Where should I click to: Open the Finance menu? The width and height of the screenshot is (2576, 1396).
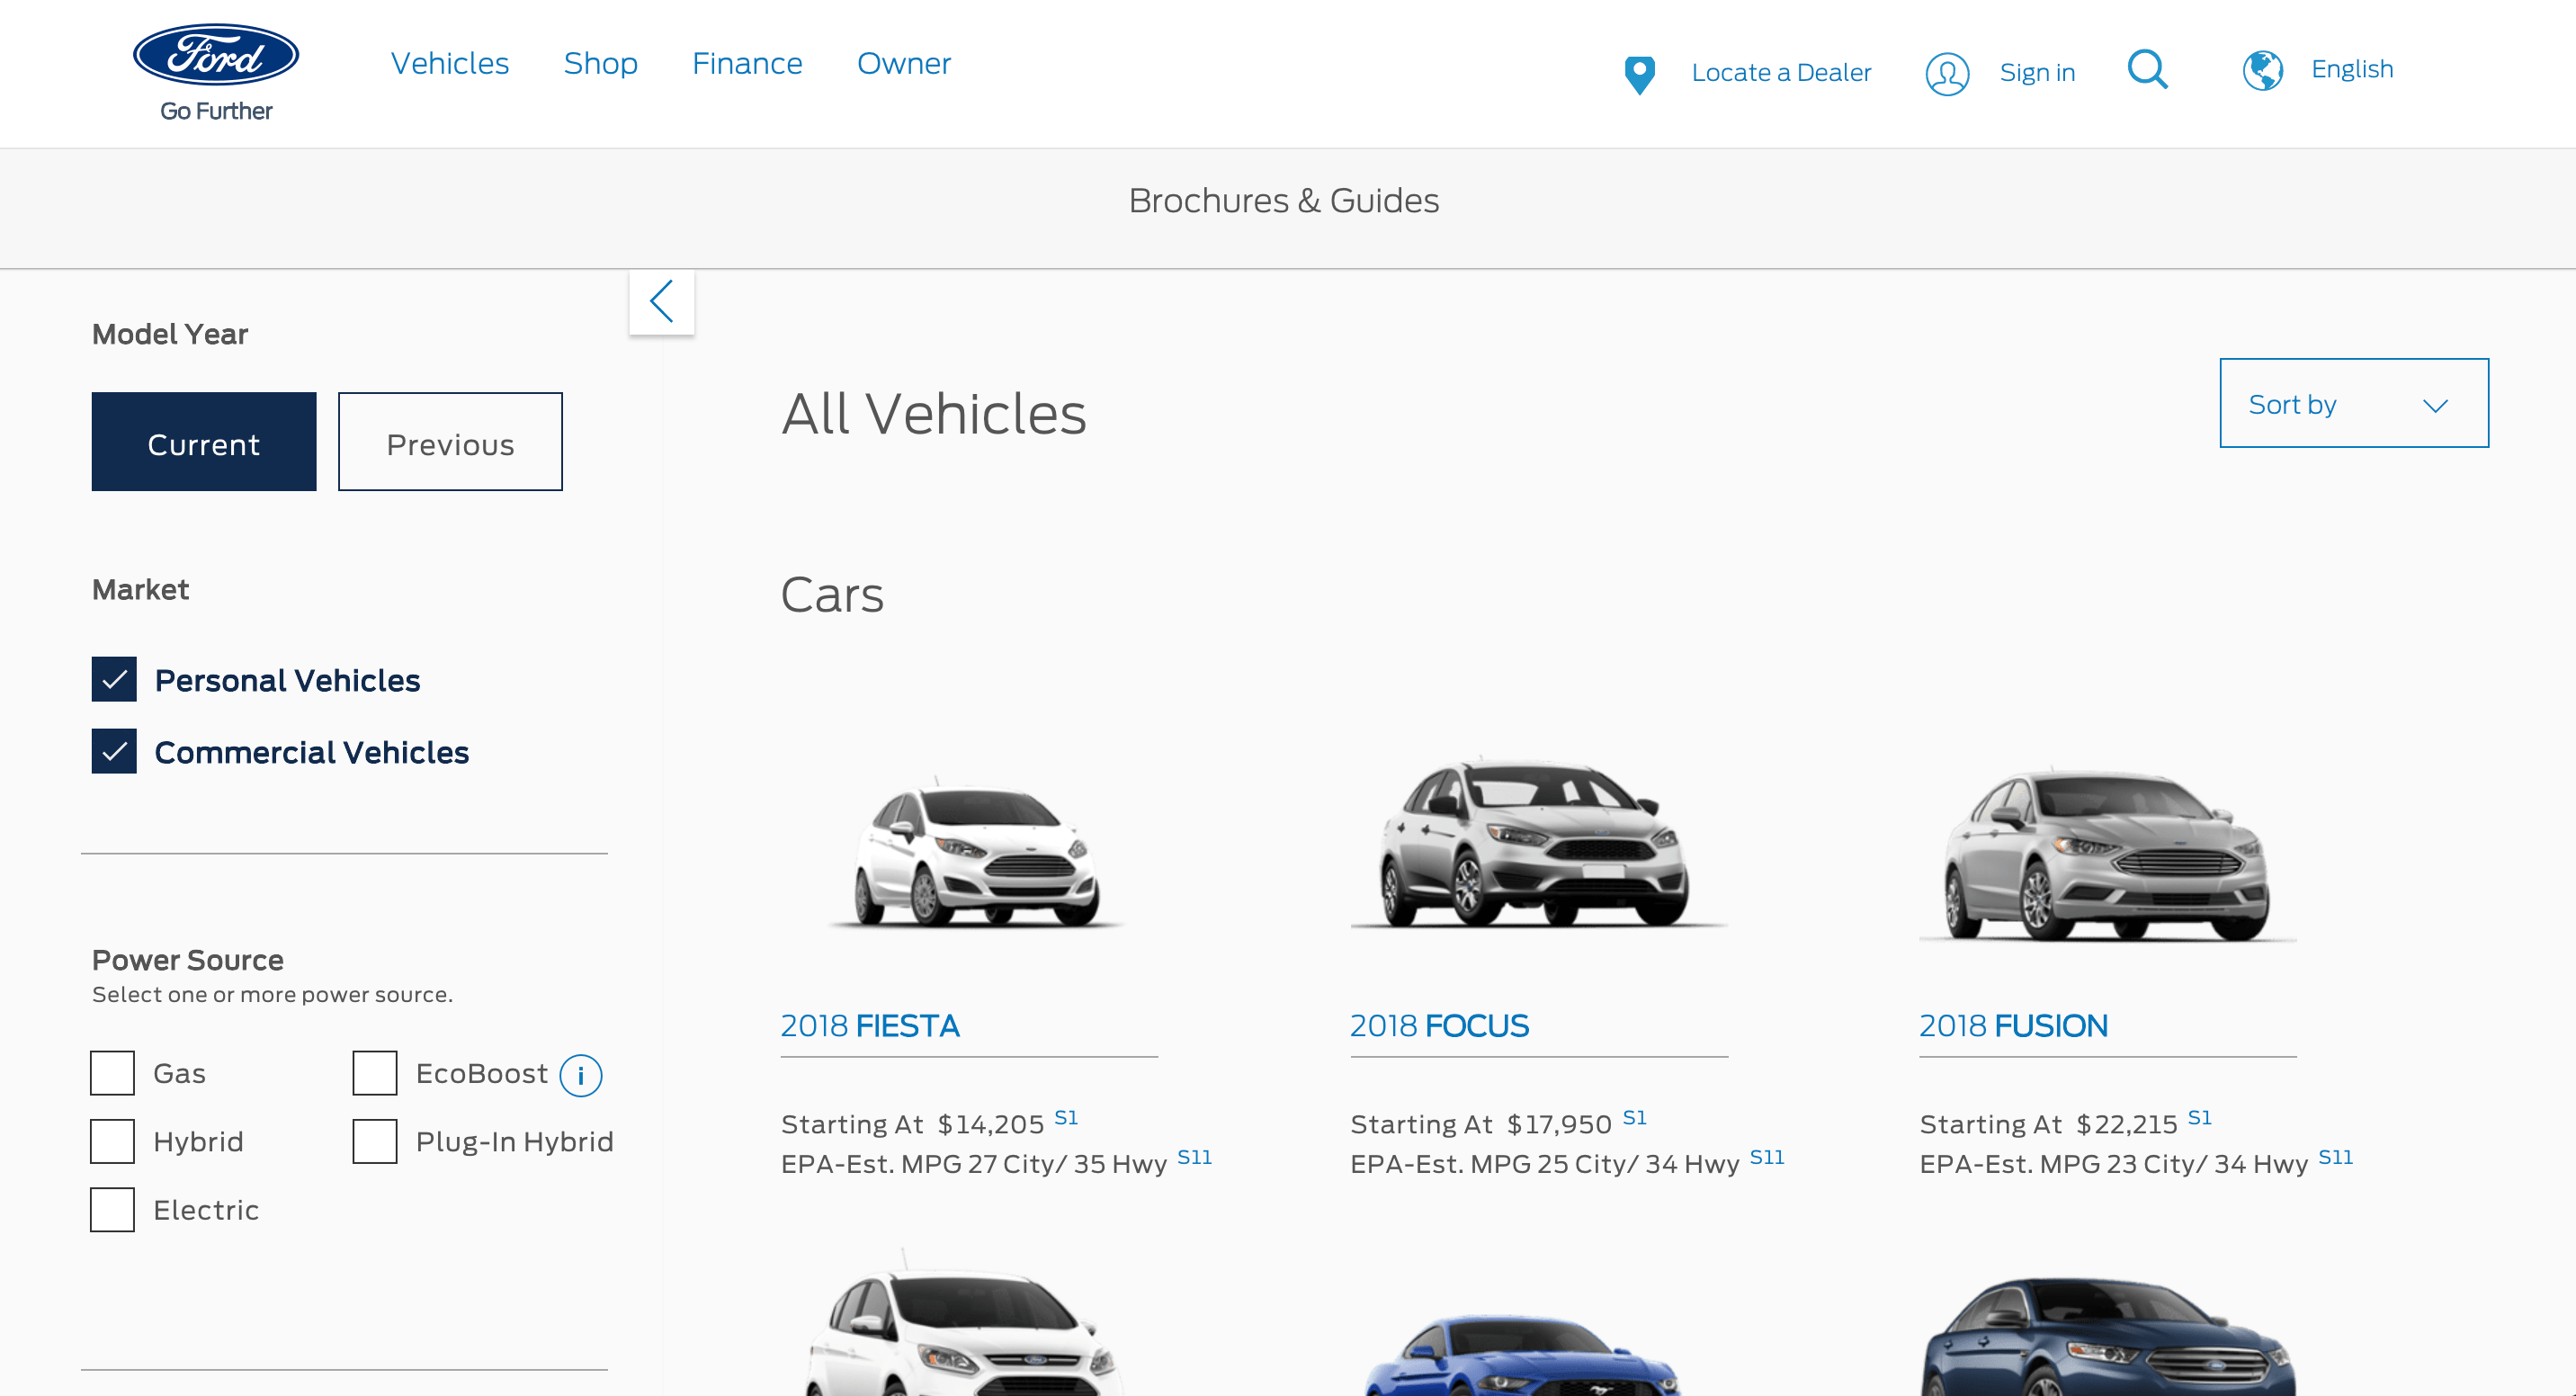[747, 64]
